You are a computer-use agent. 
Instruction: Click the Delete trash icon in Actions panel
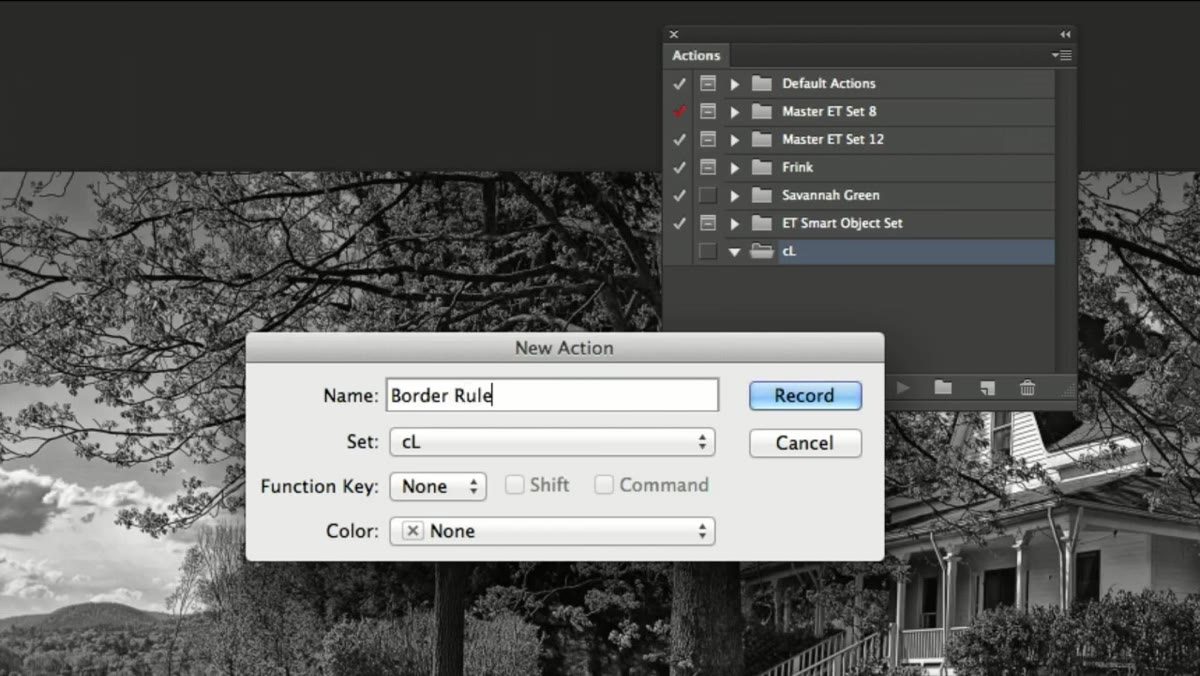[x=1027, y=387]
